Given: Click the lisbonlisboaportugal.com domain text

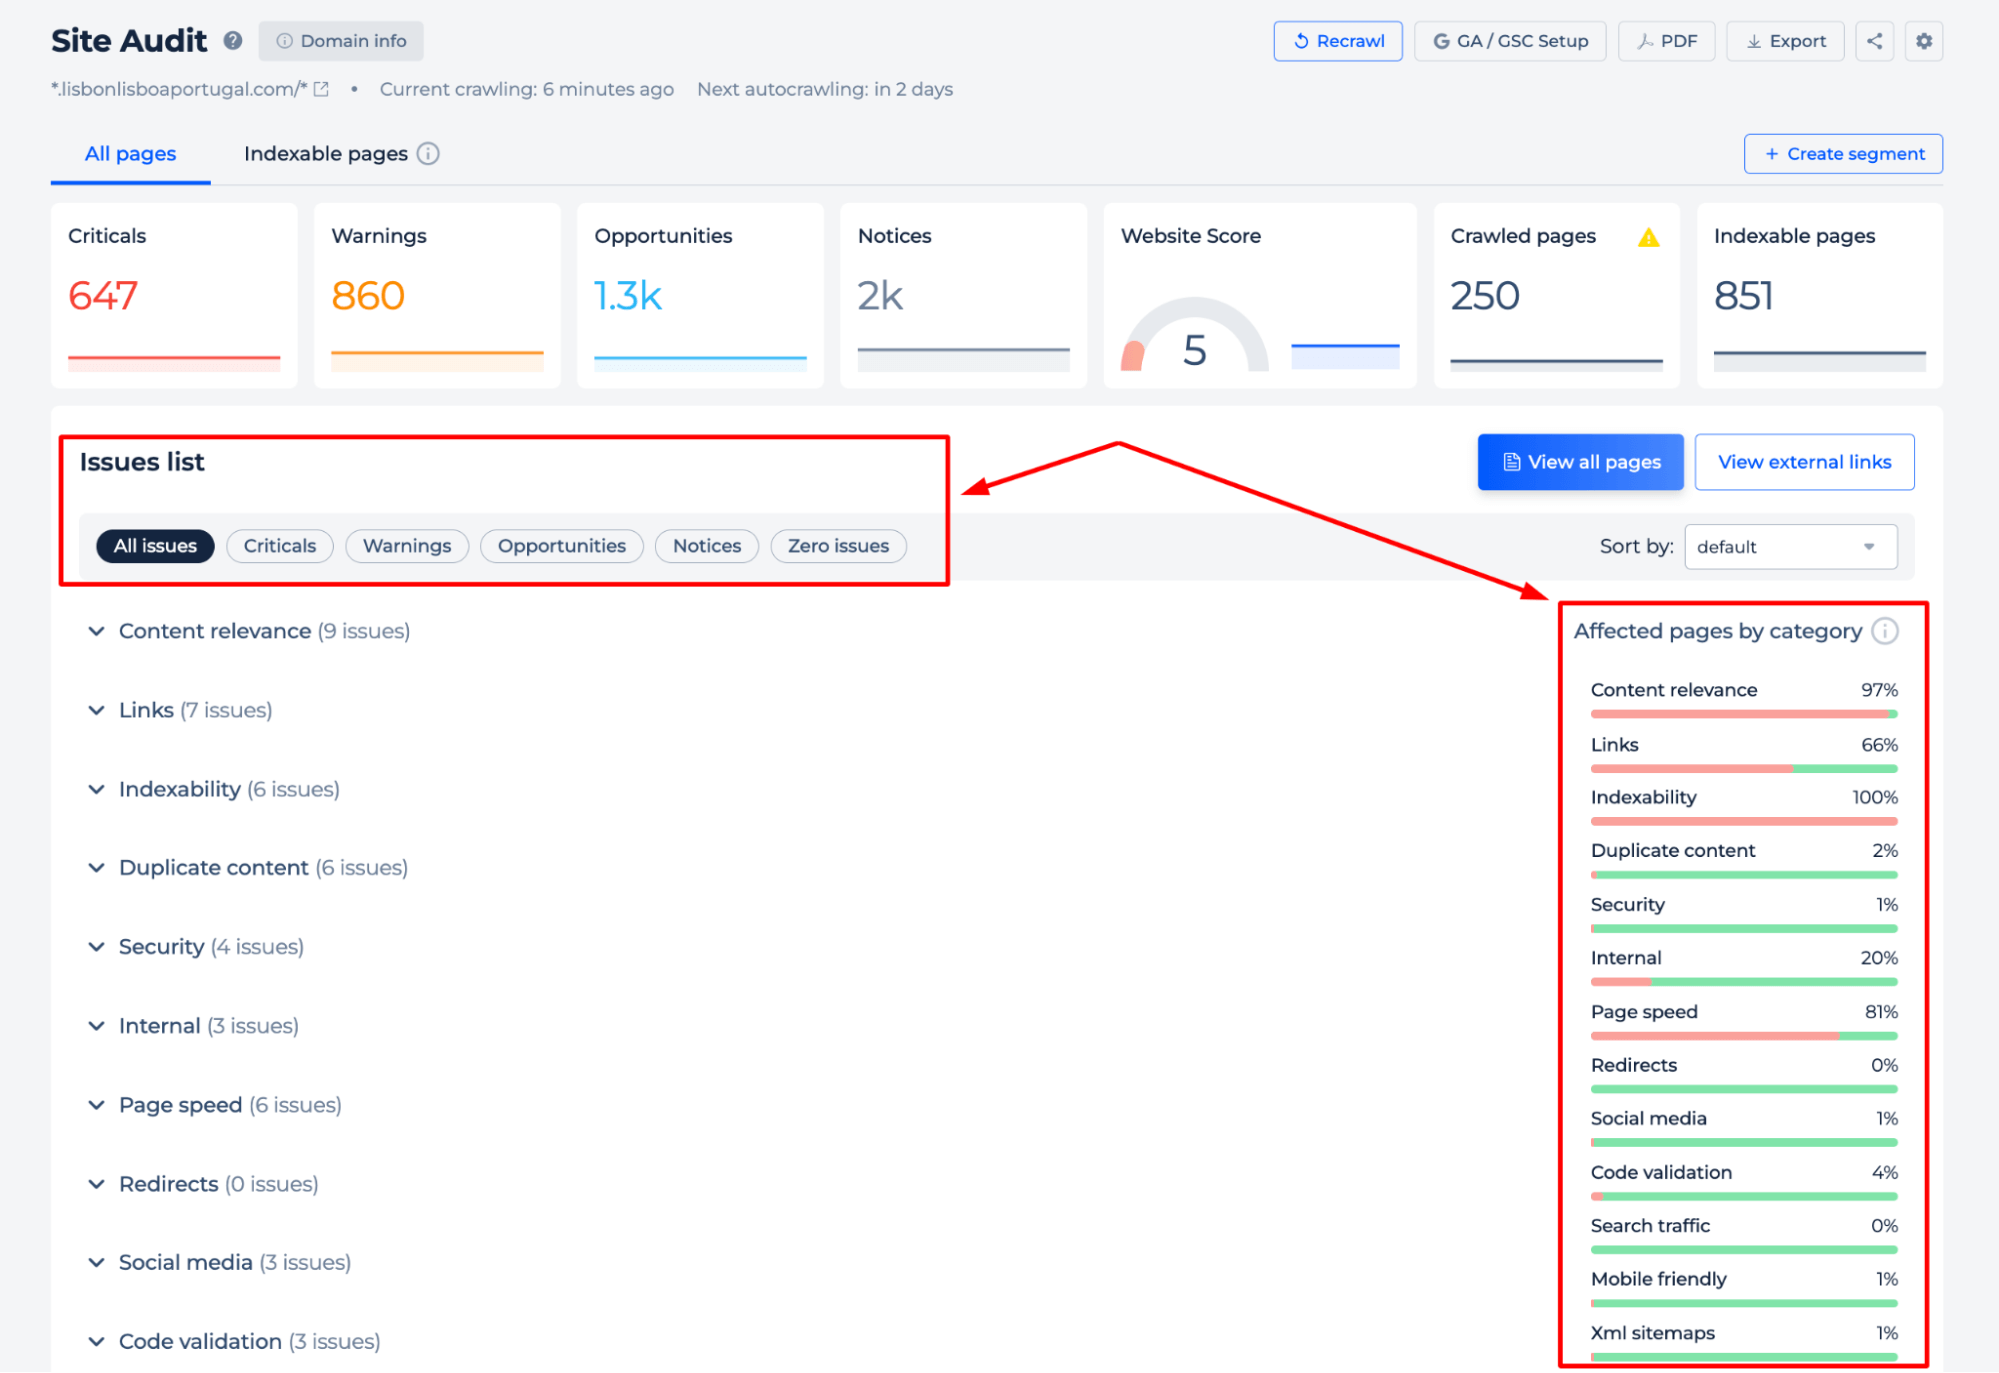Looking at the screenshot, I should [x=179, y=89].
